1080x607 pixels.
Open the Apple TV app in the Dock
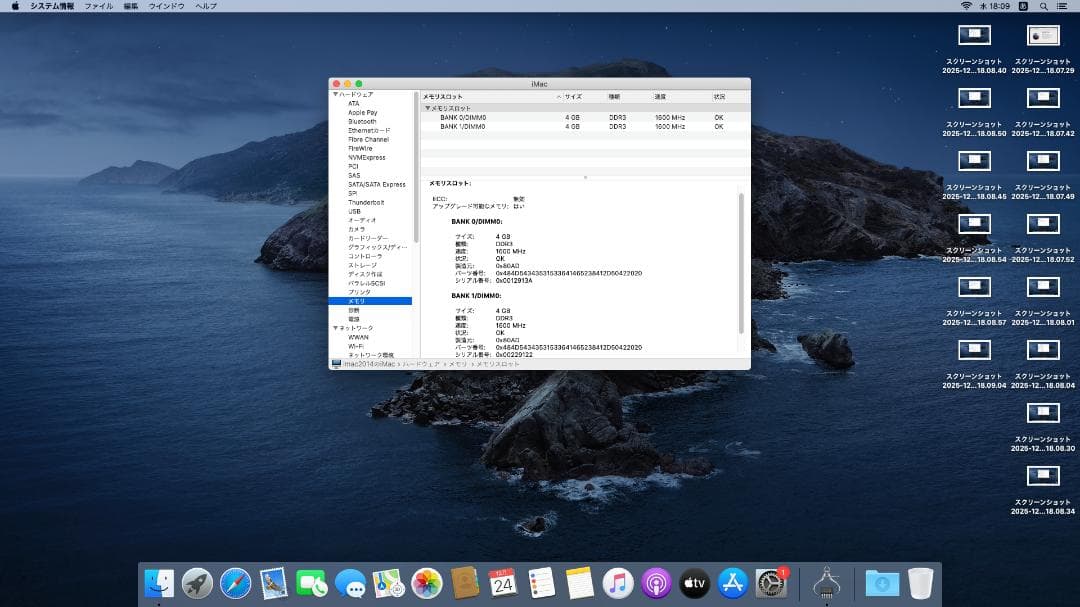(694, 585)
